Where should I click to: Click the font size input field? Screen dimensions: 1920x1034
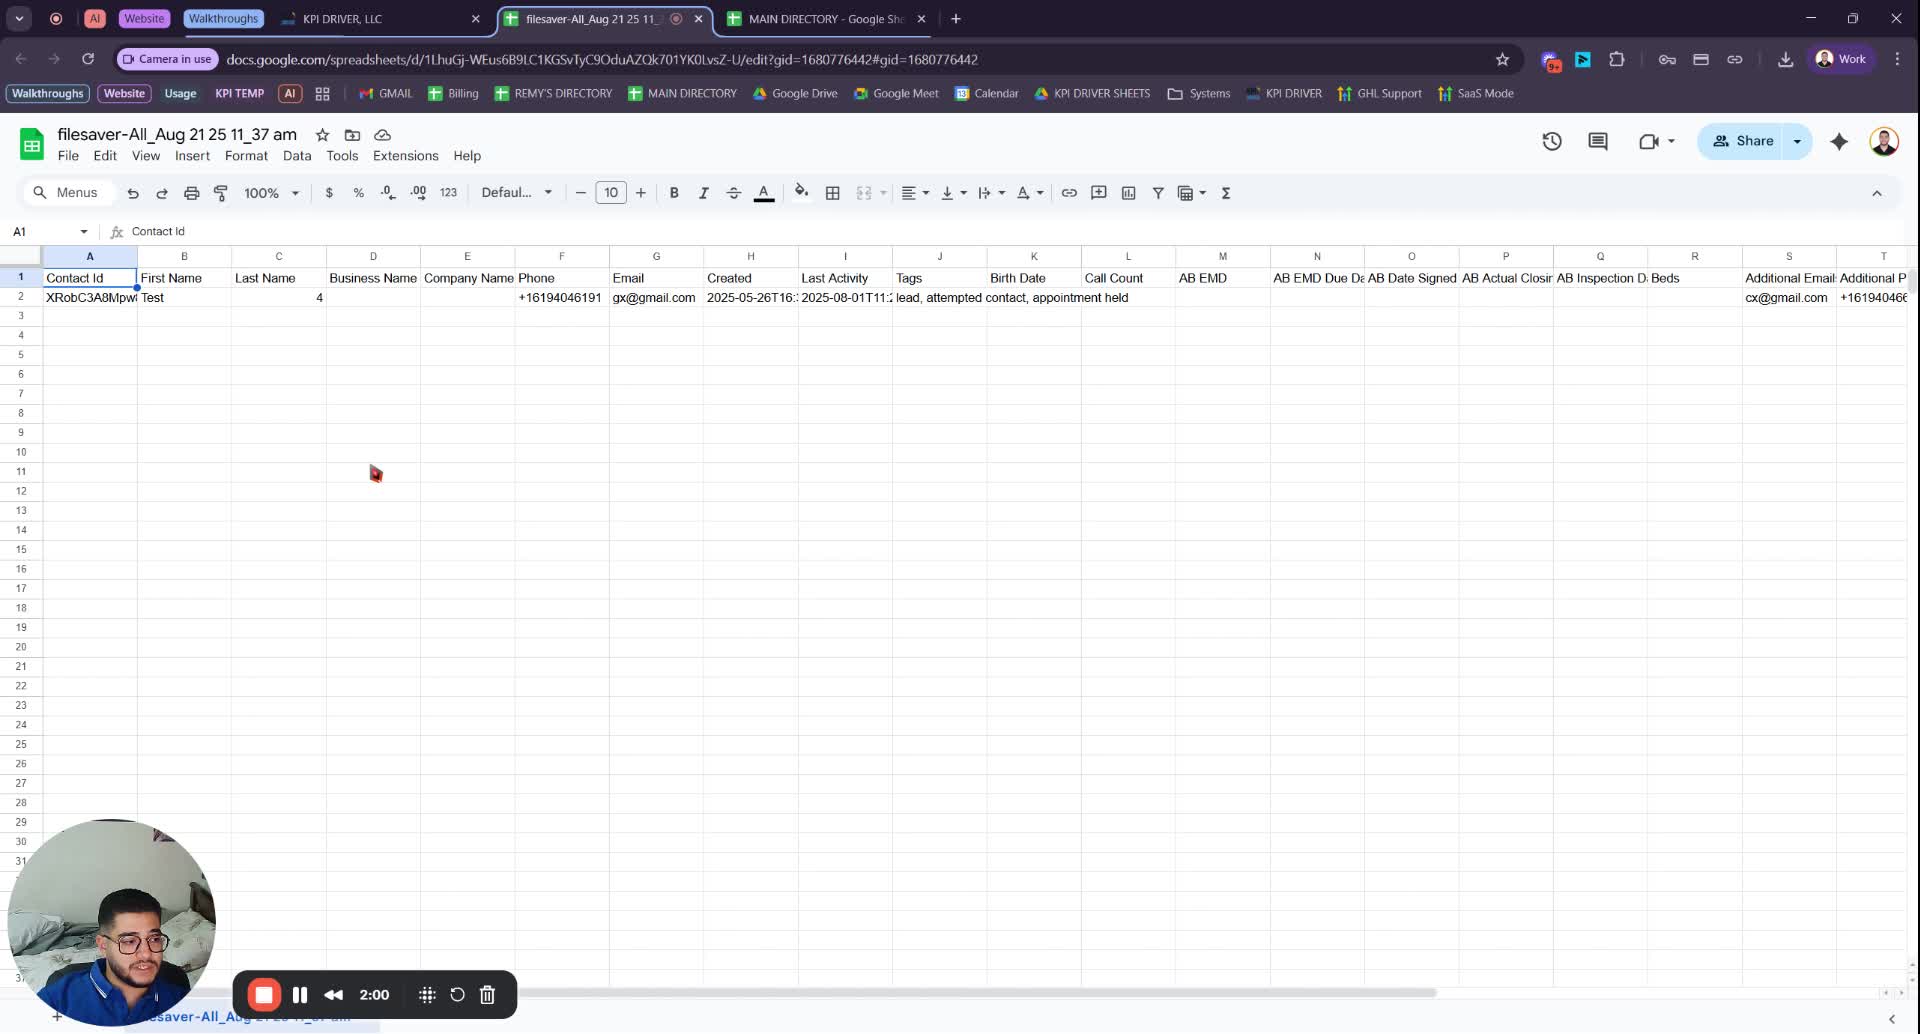[x=610, y=193]
